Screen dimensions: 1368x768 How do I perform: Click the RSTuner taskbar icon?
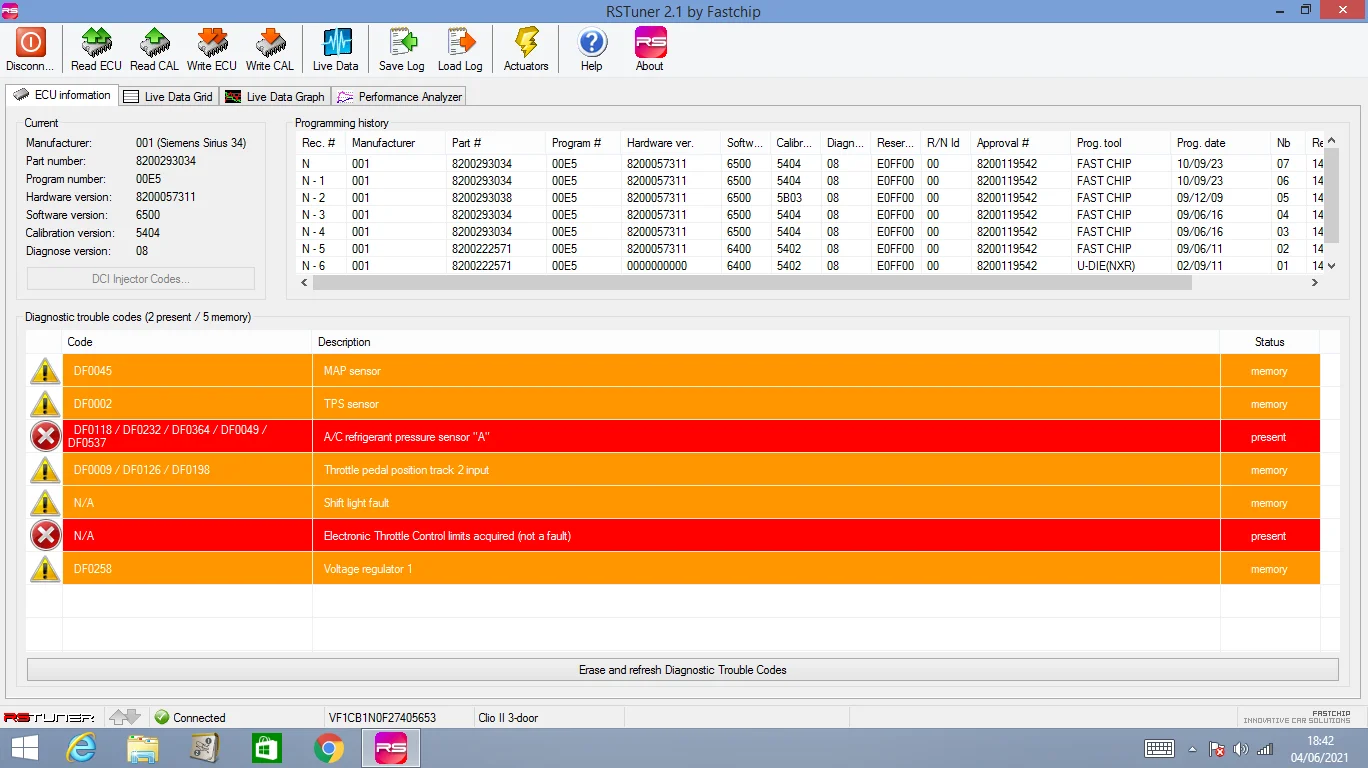(390, 748)
